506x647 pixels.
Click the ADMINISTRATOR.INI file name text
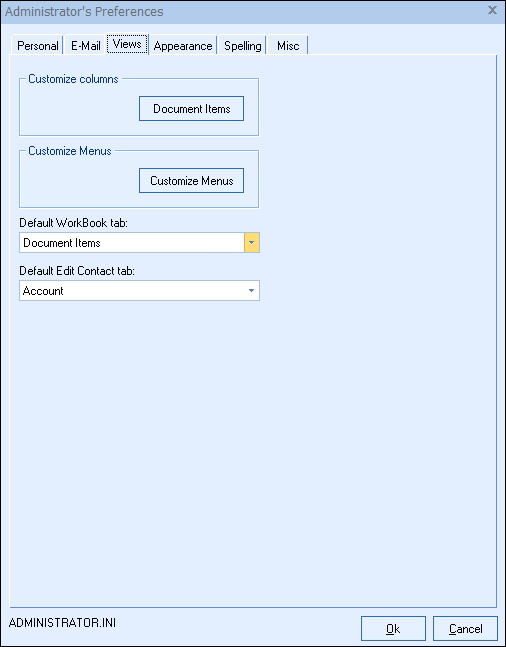[x=62, y=623]
